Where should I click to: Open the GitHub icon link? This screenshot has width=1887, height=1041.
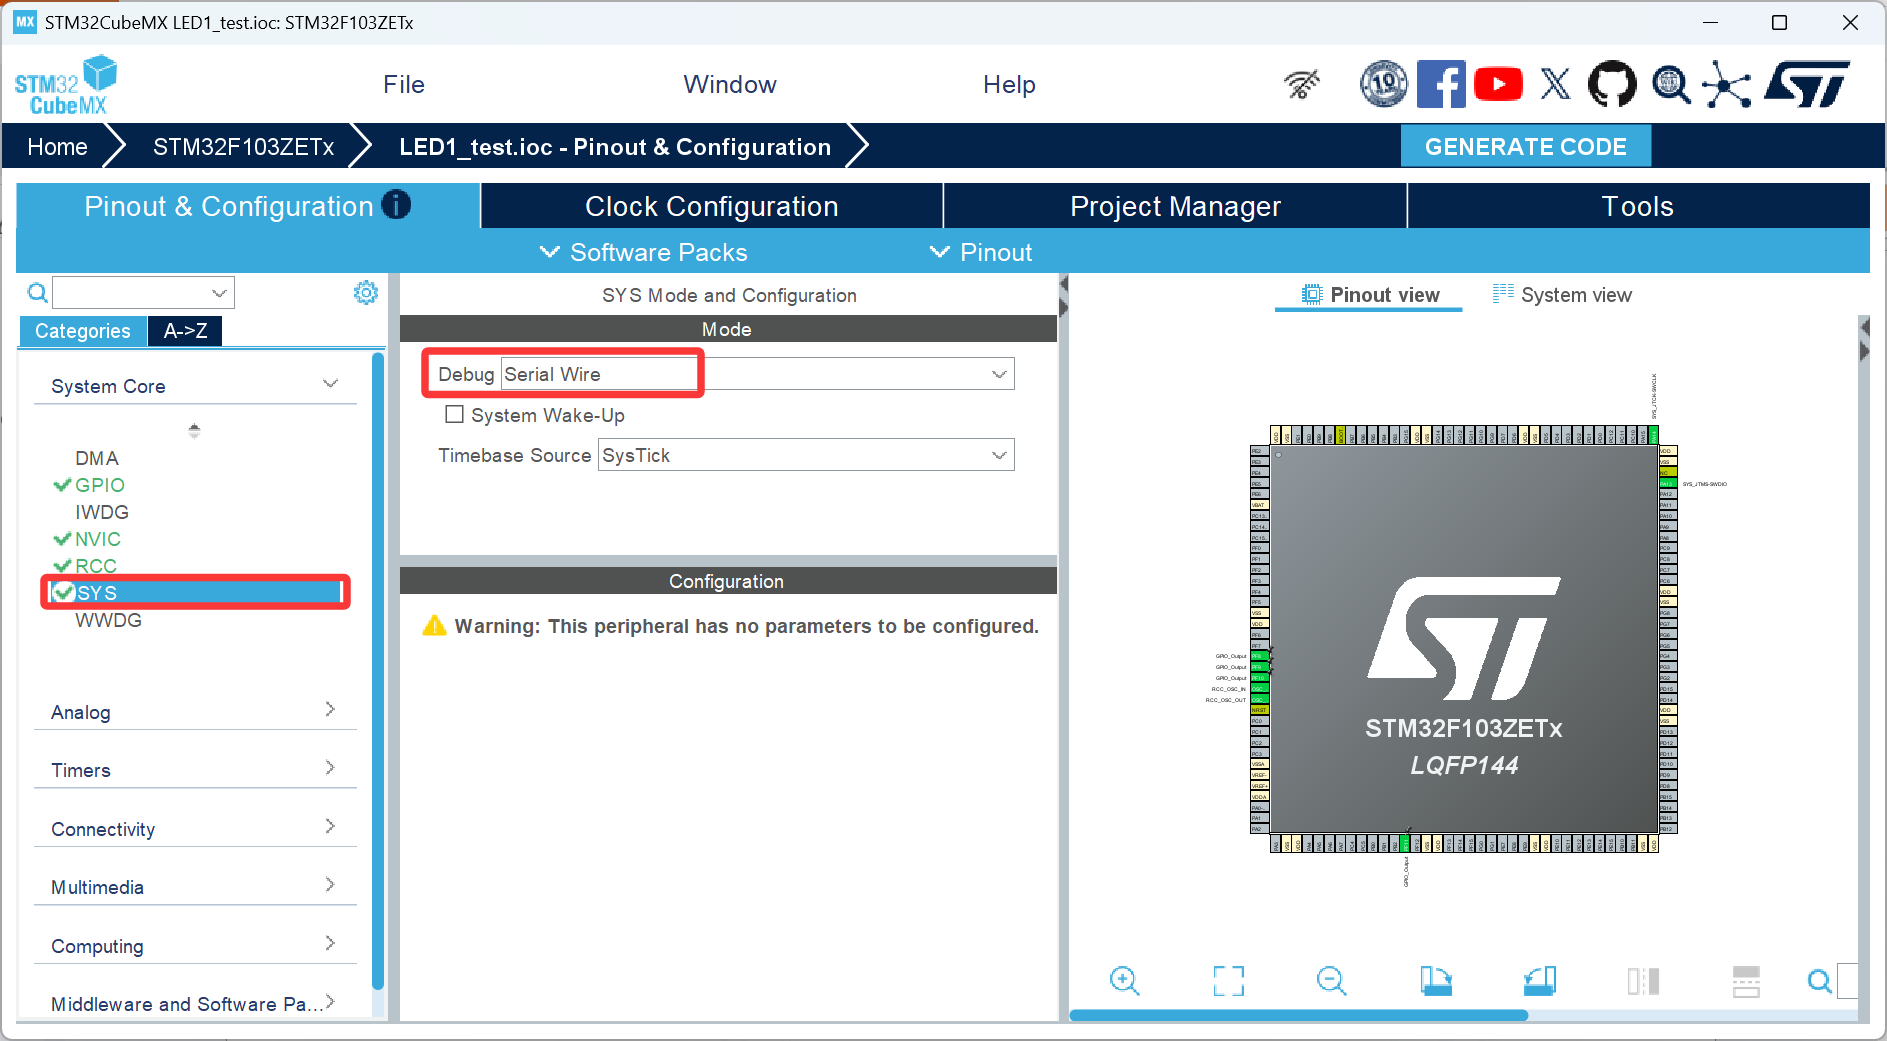(x=1612, y=84)
